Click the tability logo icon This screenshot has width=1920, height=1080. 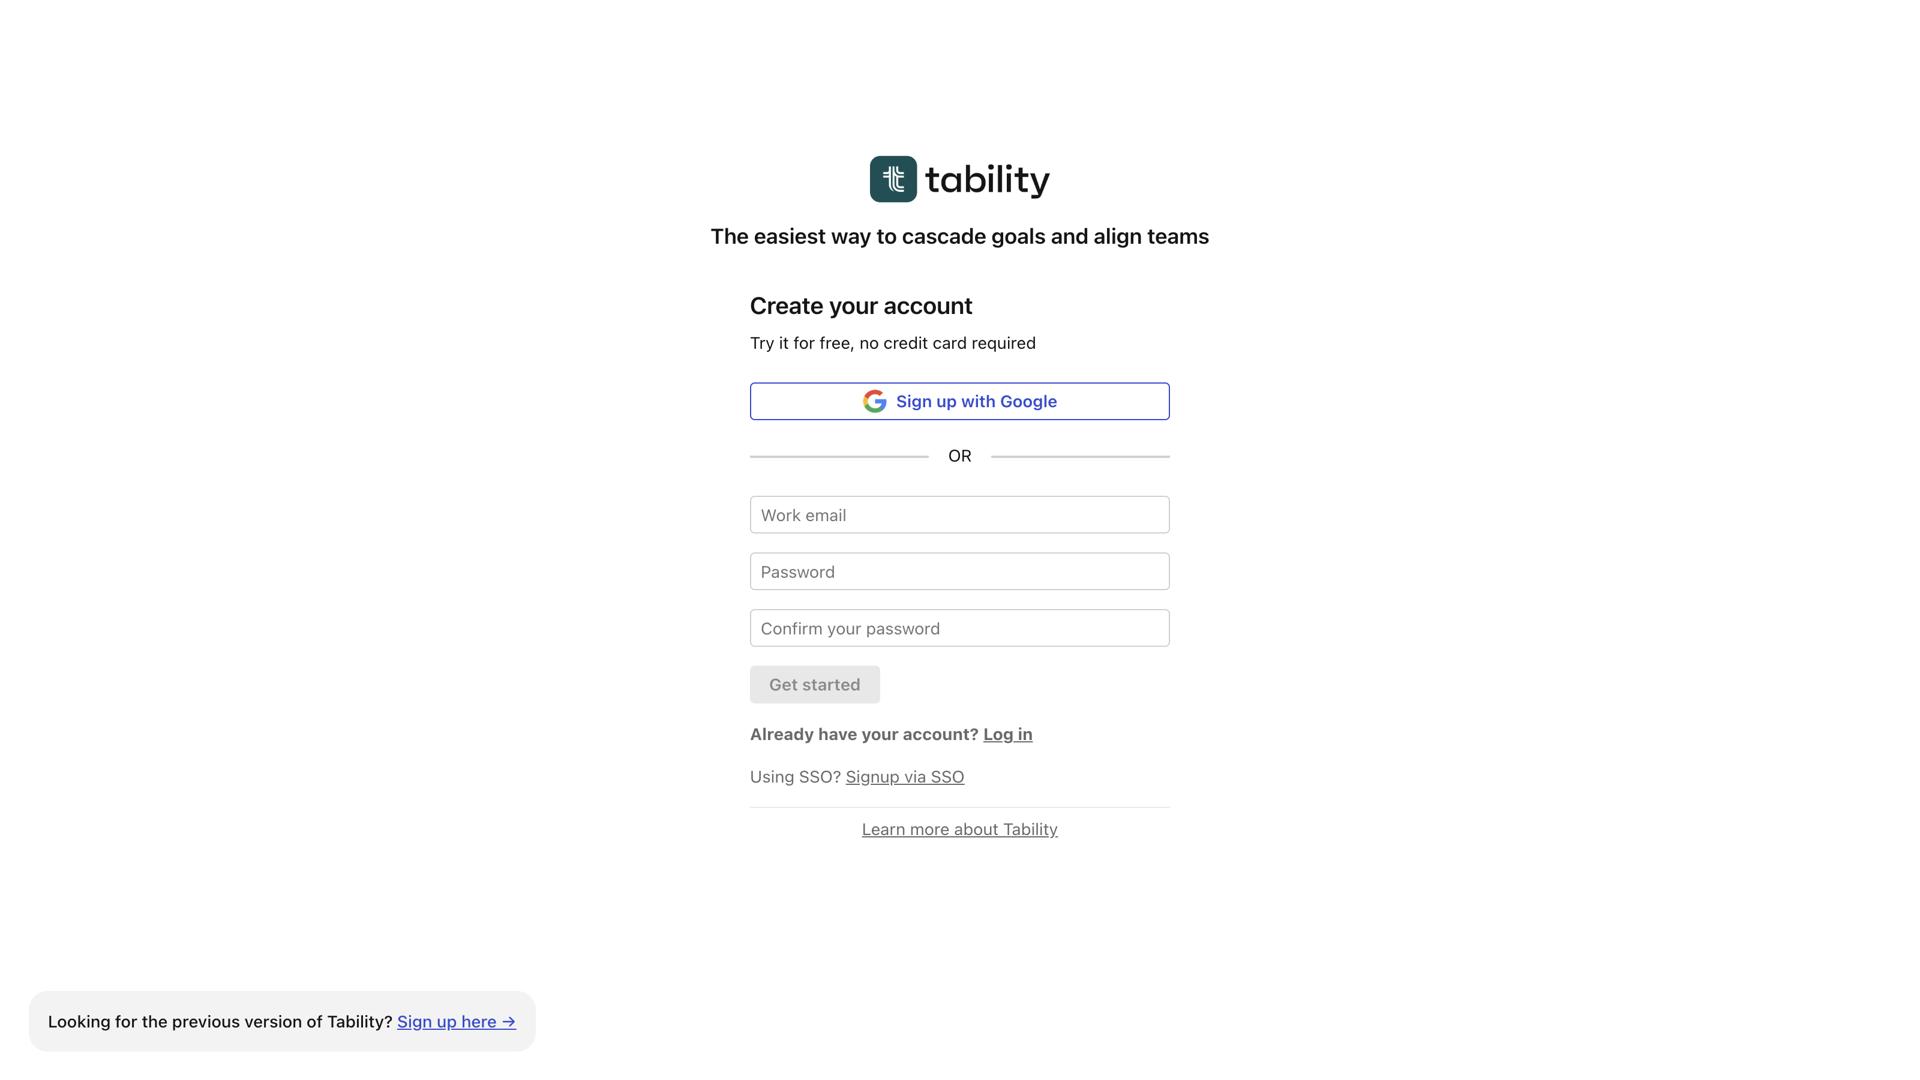893,179
